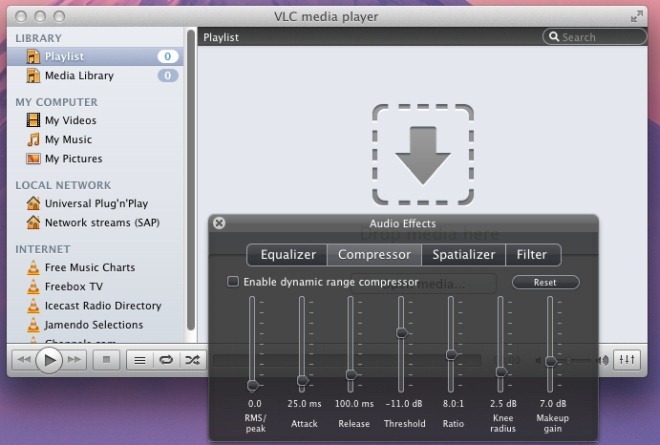Click the 8.0:1 ratio value

click(453, 404)
